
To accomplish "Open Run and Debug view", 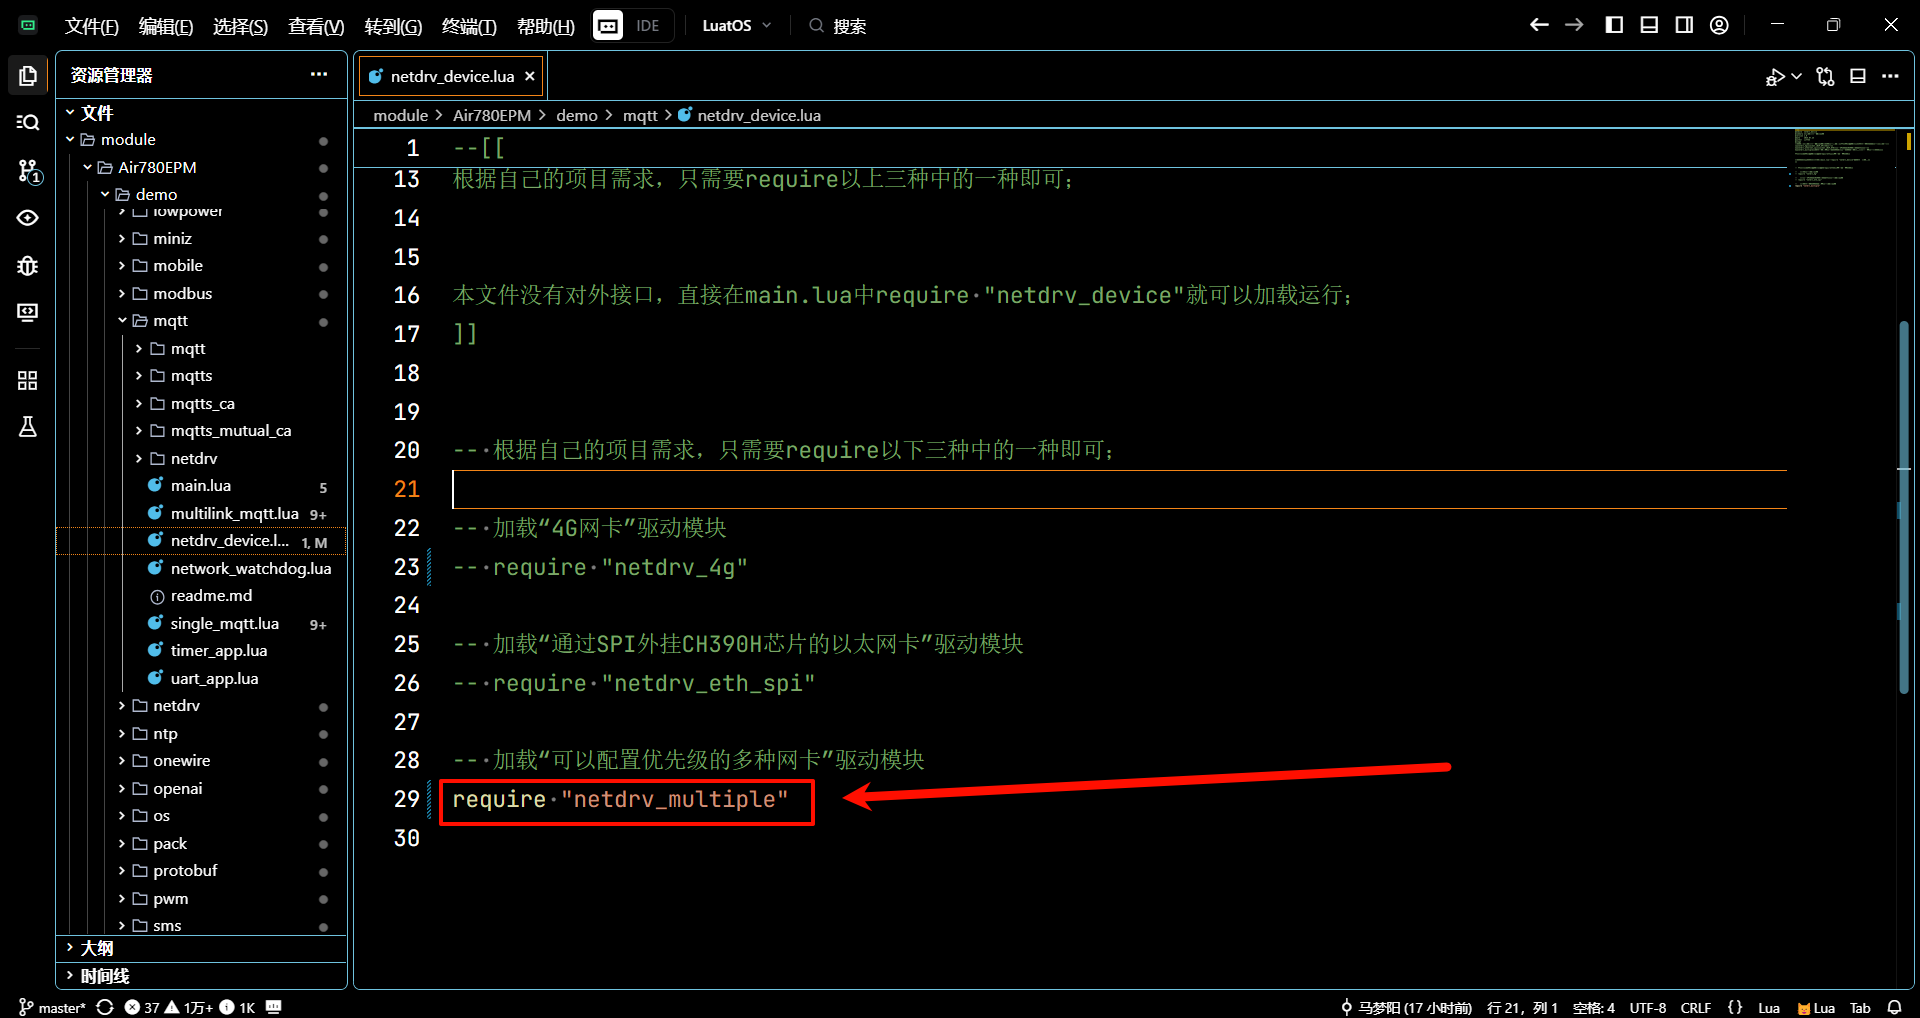I will coord(28,266).
